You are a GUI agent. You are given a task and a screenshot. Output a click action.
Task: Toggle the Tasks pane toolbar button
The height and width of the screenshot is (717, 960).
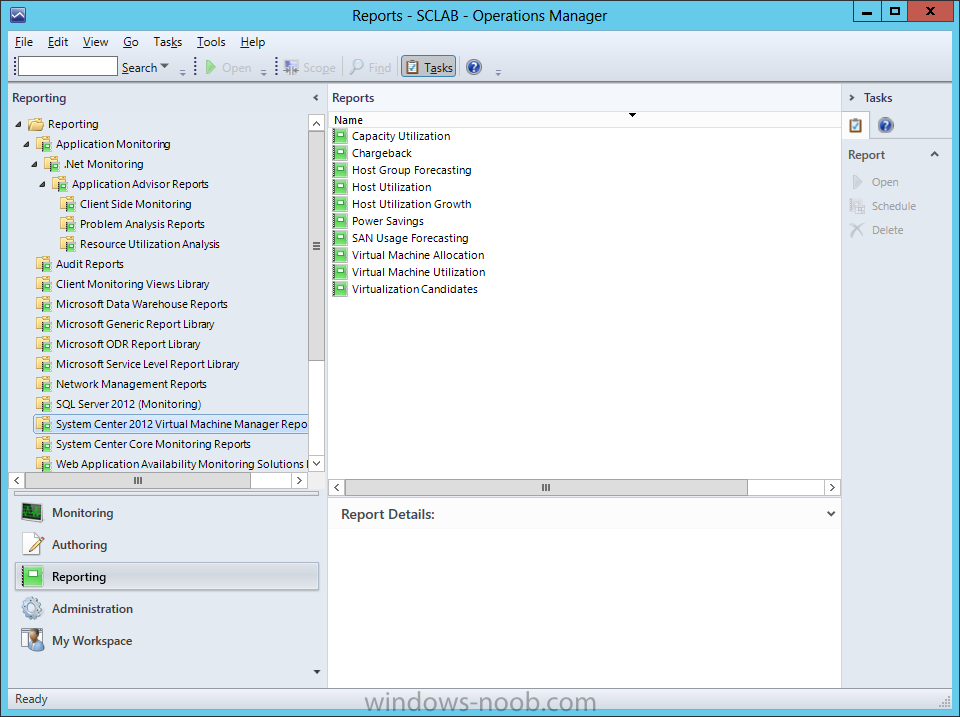429,67
